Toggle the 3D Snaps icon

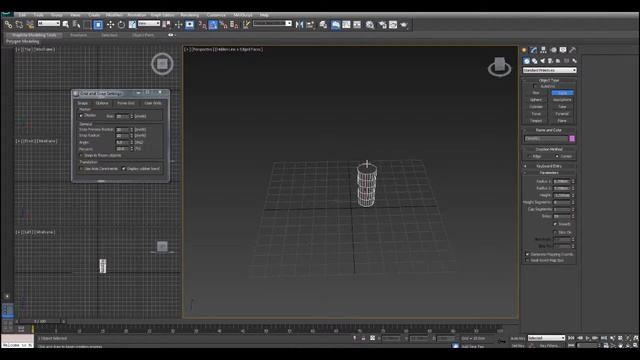(x=202, y=25)
